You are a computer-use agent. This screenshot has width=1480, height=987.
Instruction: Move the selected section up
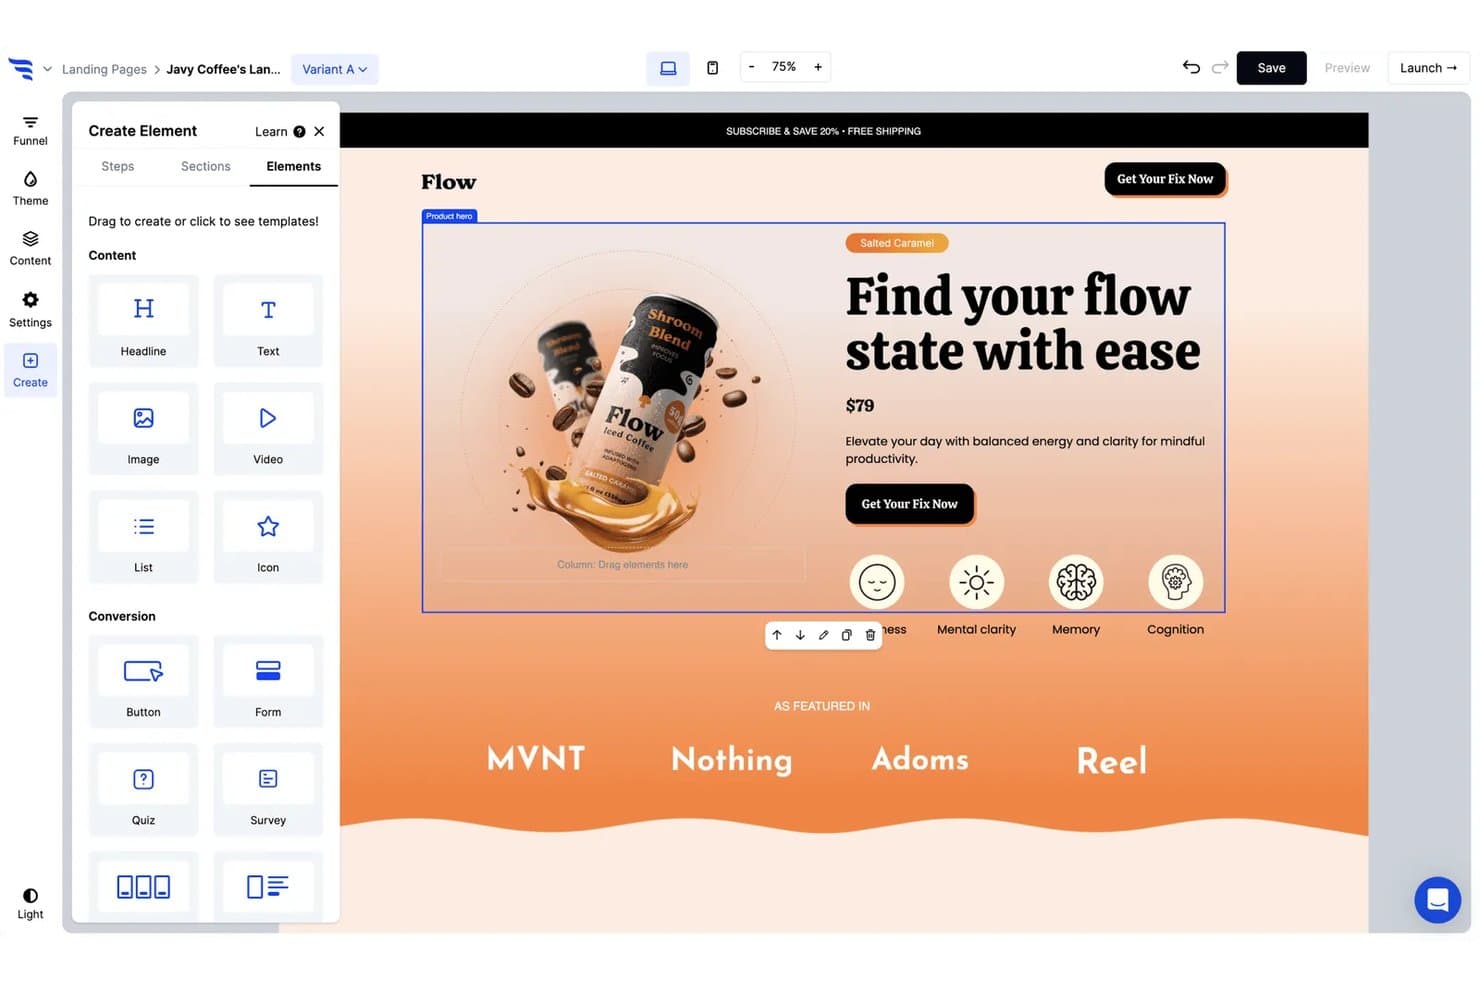[x=777, y=635]
